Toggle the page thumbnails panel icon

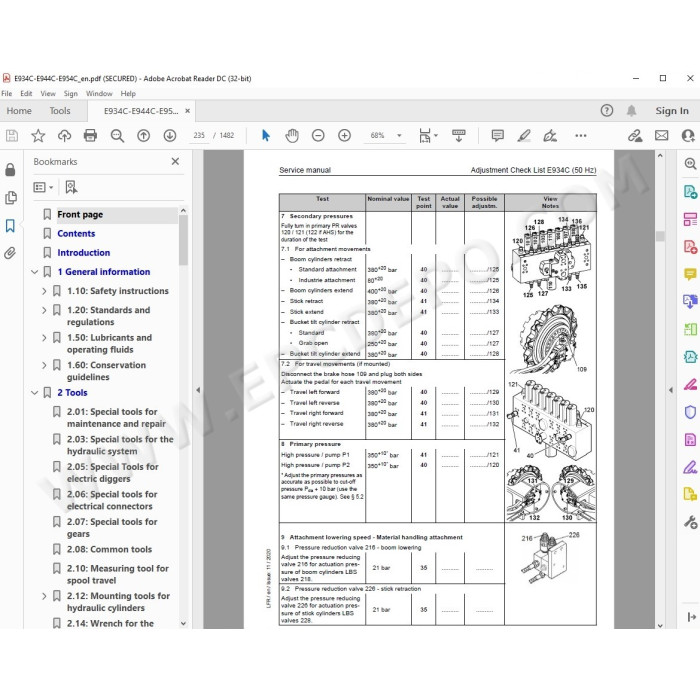click(x=11, y=198)
